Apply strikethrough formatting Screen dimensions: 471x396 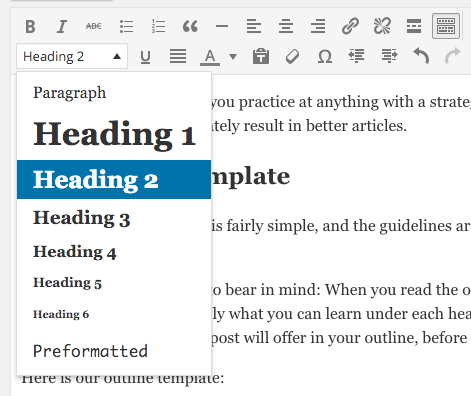tap(94, 26)
